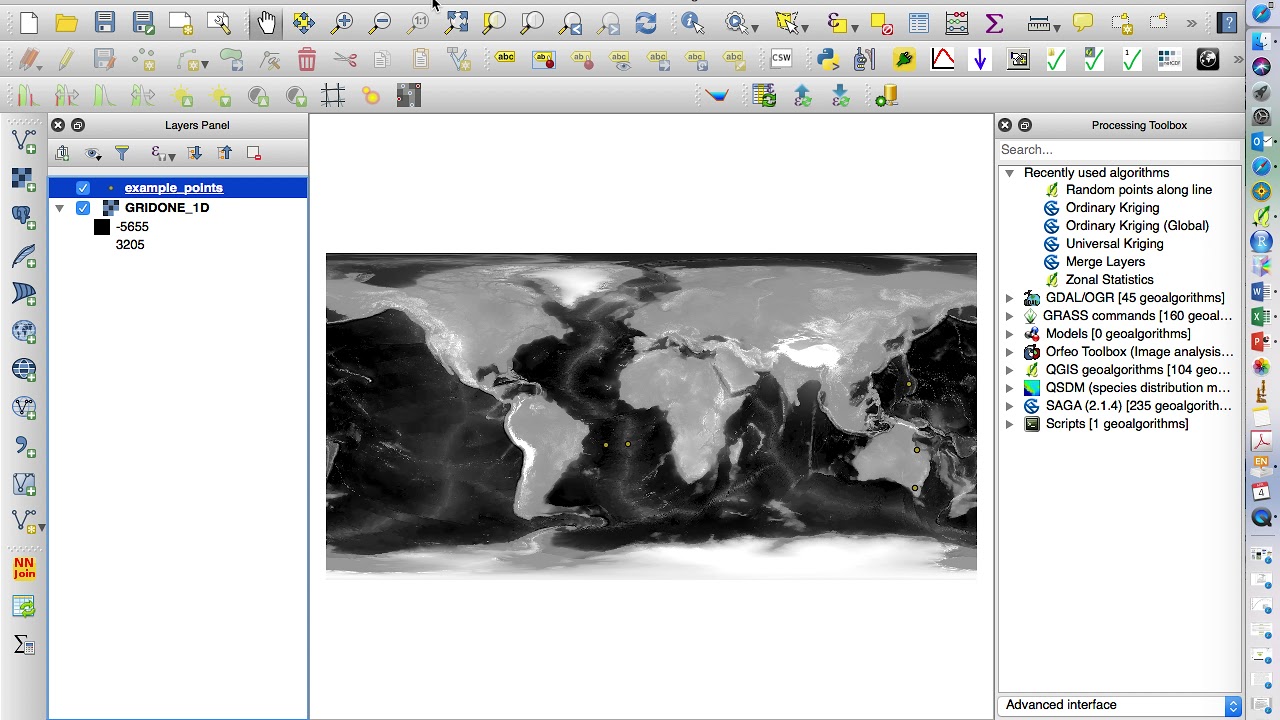Open the attribute table
Screen dimensions: 1280x720
(x=918, y=22)
